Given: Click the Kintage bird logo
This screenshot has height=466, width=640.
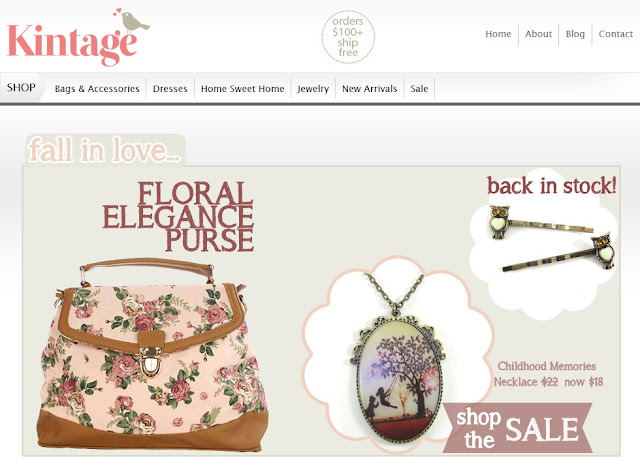Looking at the screenshot, I should tap(78, 37).
